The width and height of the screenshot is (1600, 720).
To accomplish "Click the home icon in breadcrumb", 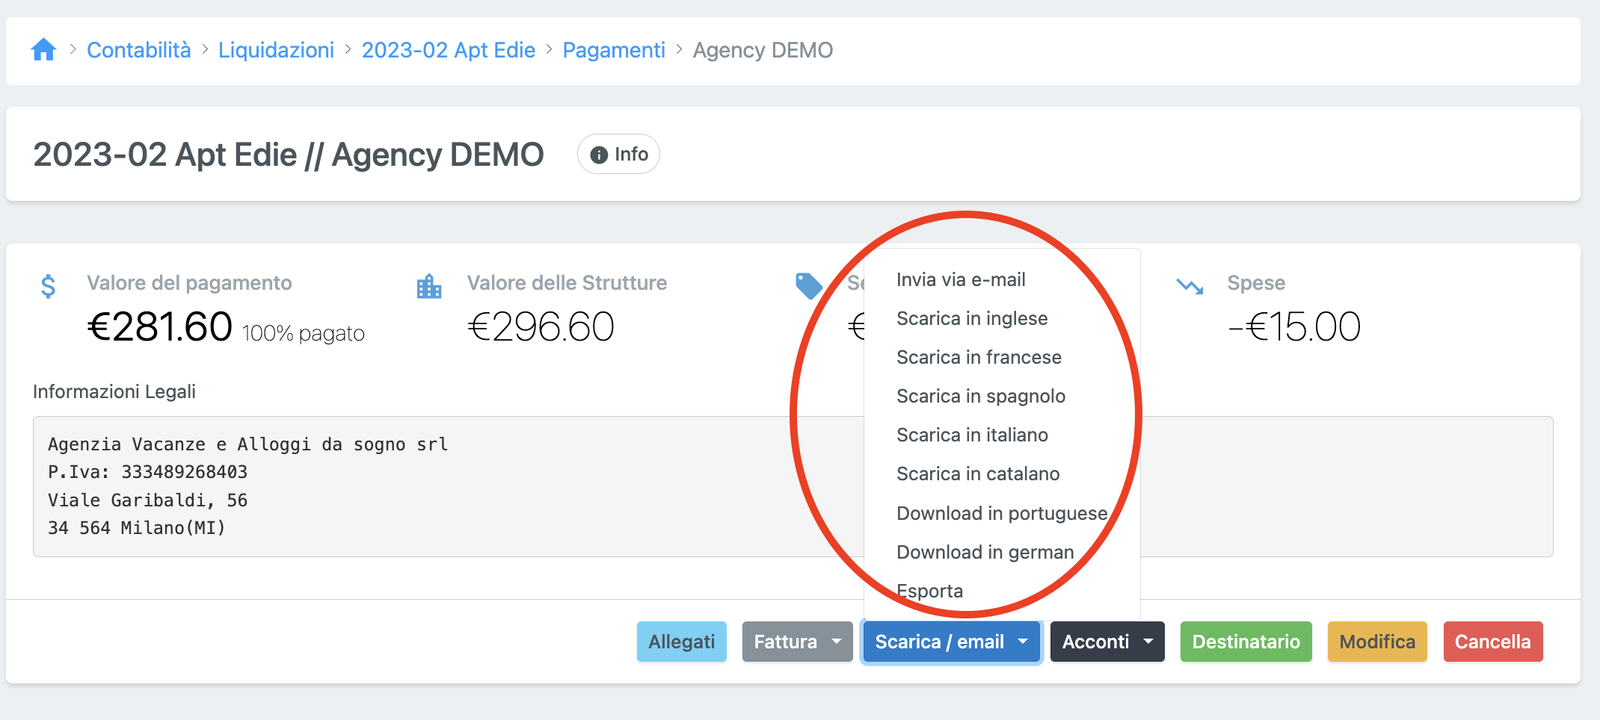I will point(43,50).
